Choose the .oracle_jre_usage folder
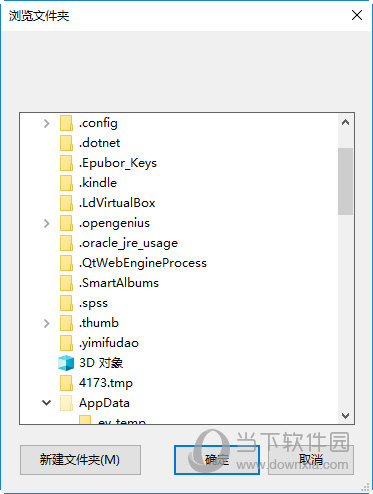Screen dimensions: 373x494 pyautogui.click(x=128, y=243)
